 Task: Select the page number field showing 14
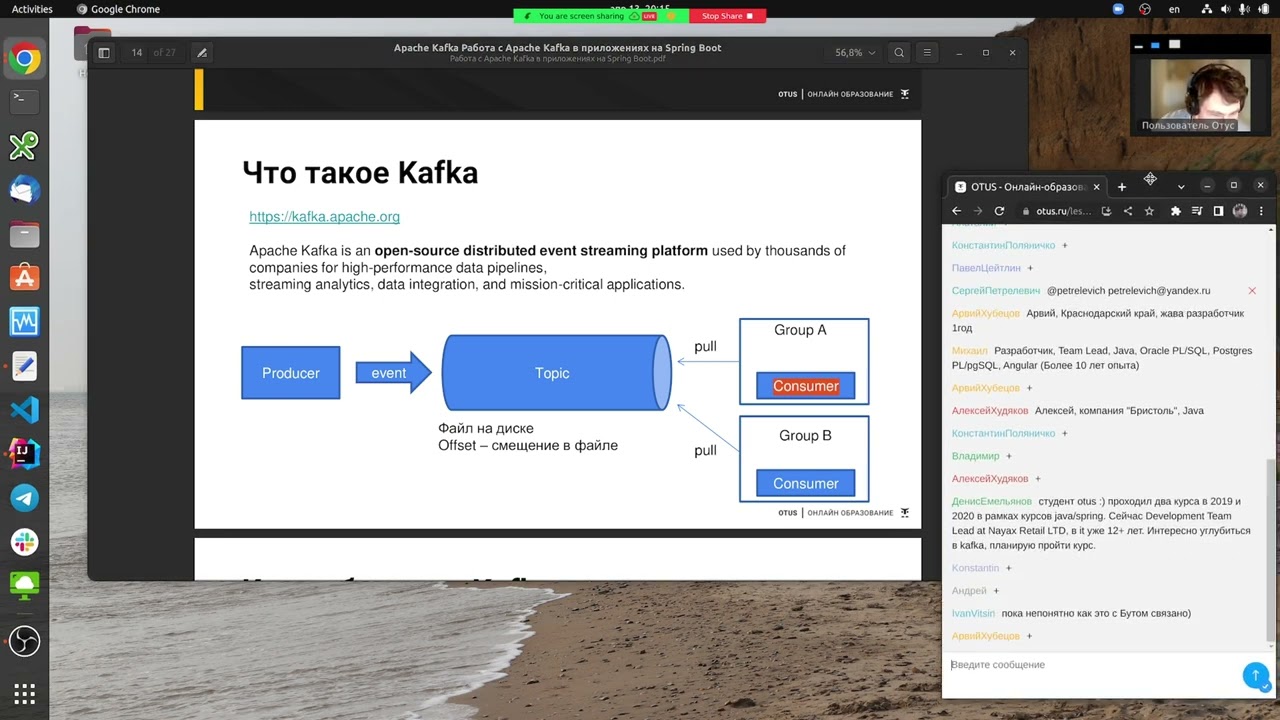coord(137,53)
